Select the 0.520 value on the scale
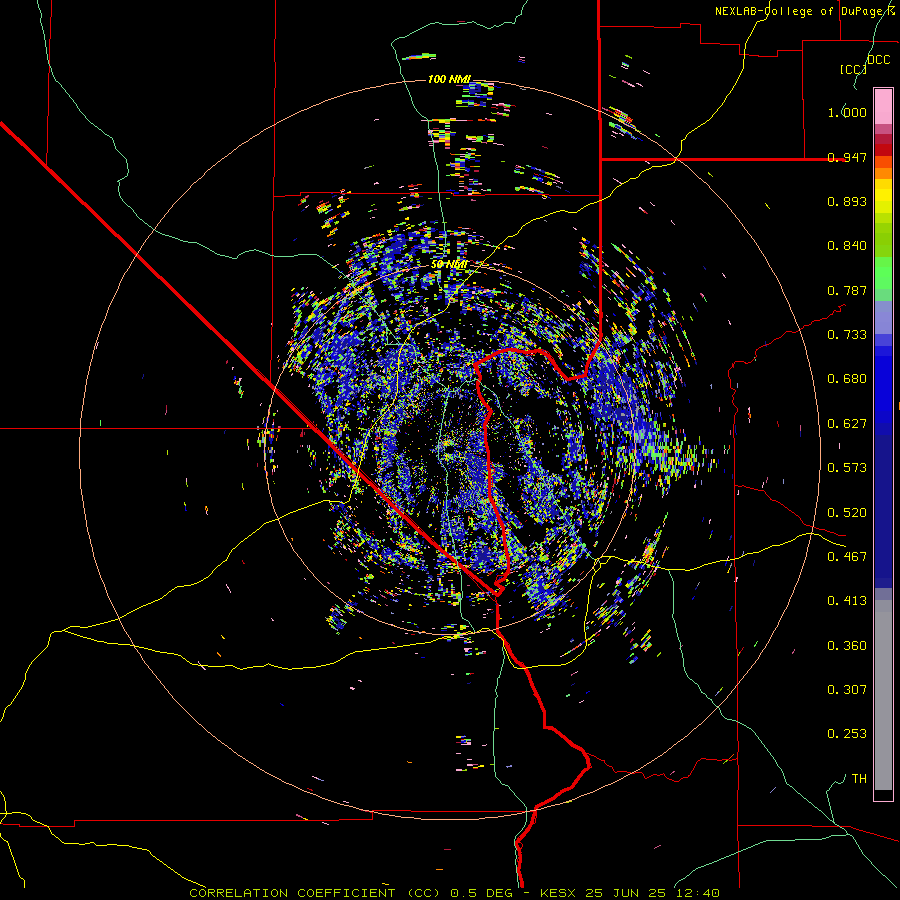This screenshot has width=900, height=900. 847,513
